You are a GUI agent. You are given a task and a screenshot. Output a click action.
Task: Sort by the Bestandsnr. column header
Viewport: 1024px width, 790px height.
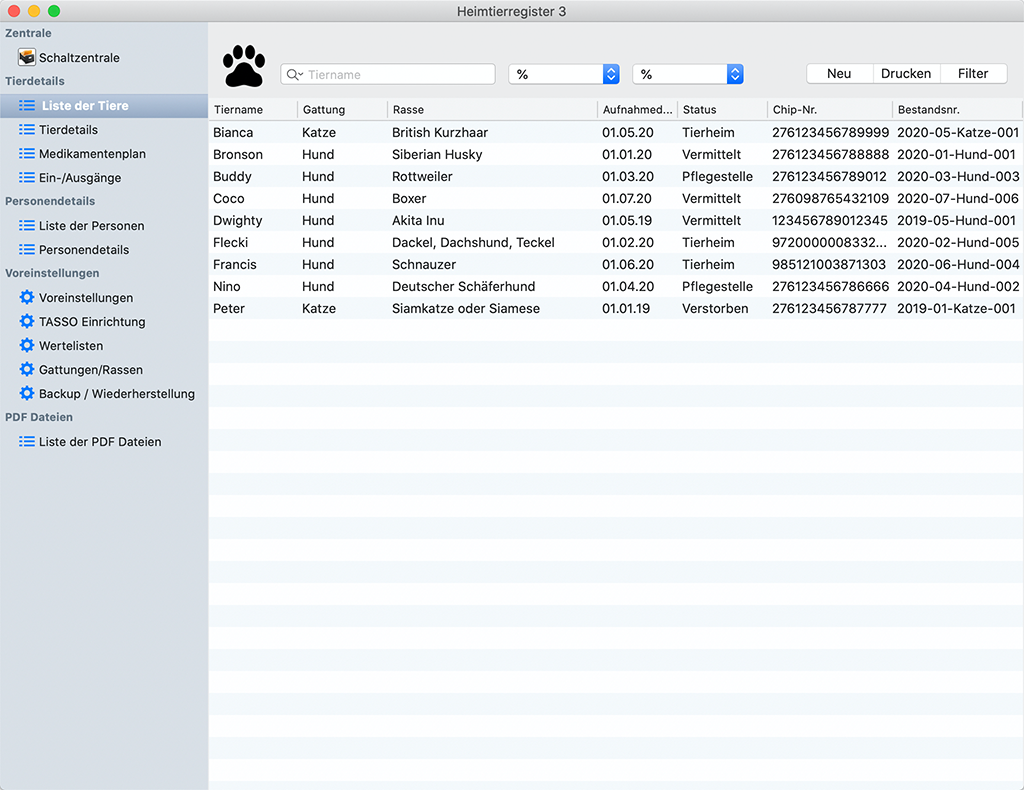[x=957, y=110]
